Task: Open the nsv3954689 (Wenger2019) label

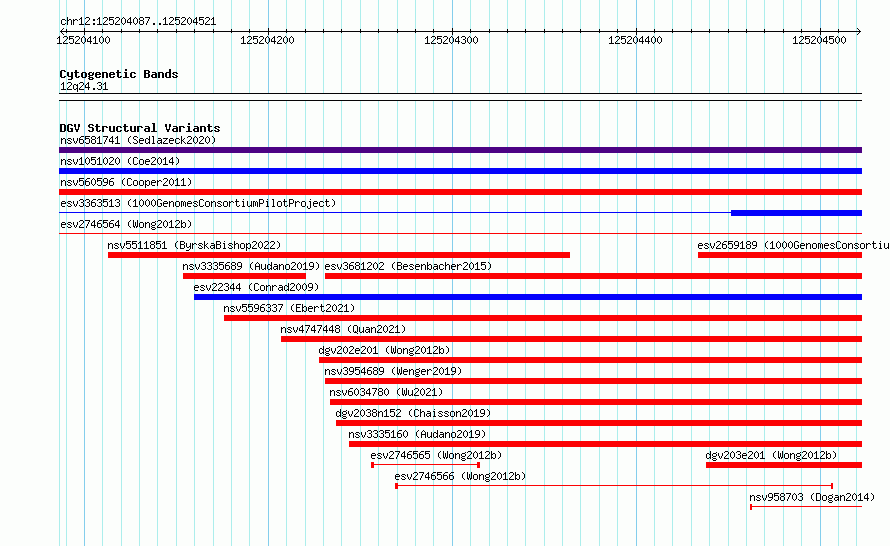Action: 393,371
